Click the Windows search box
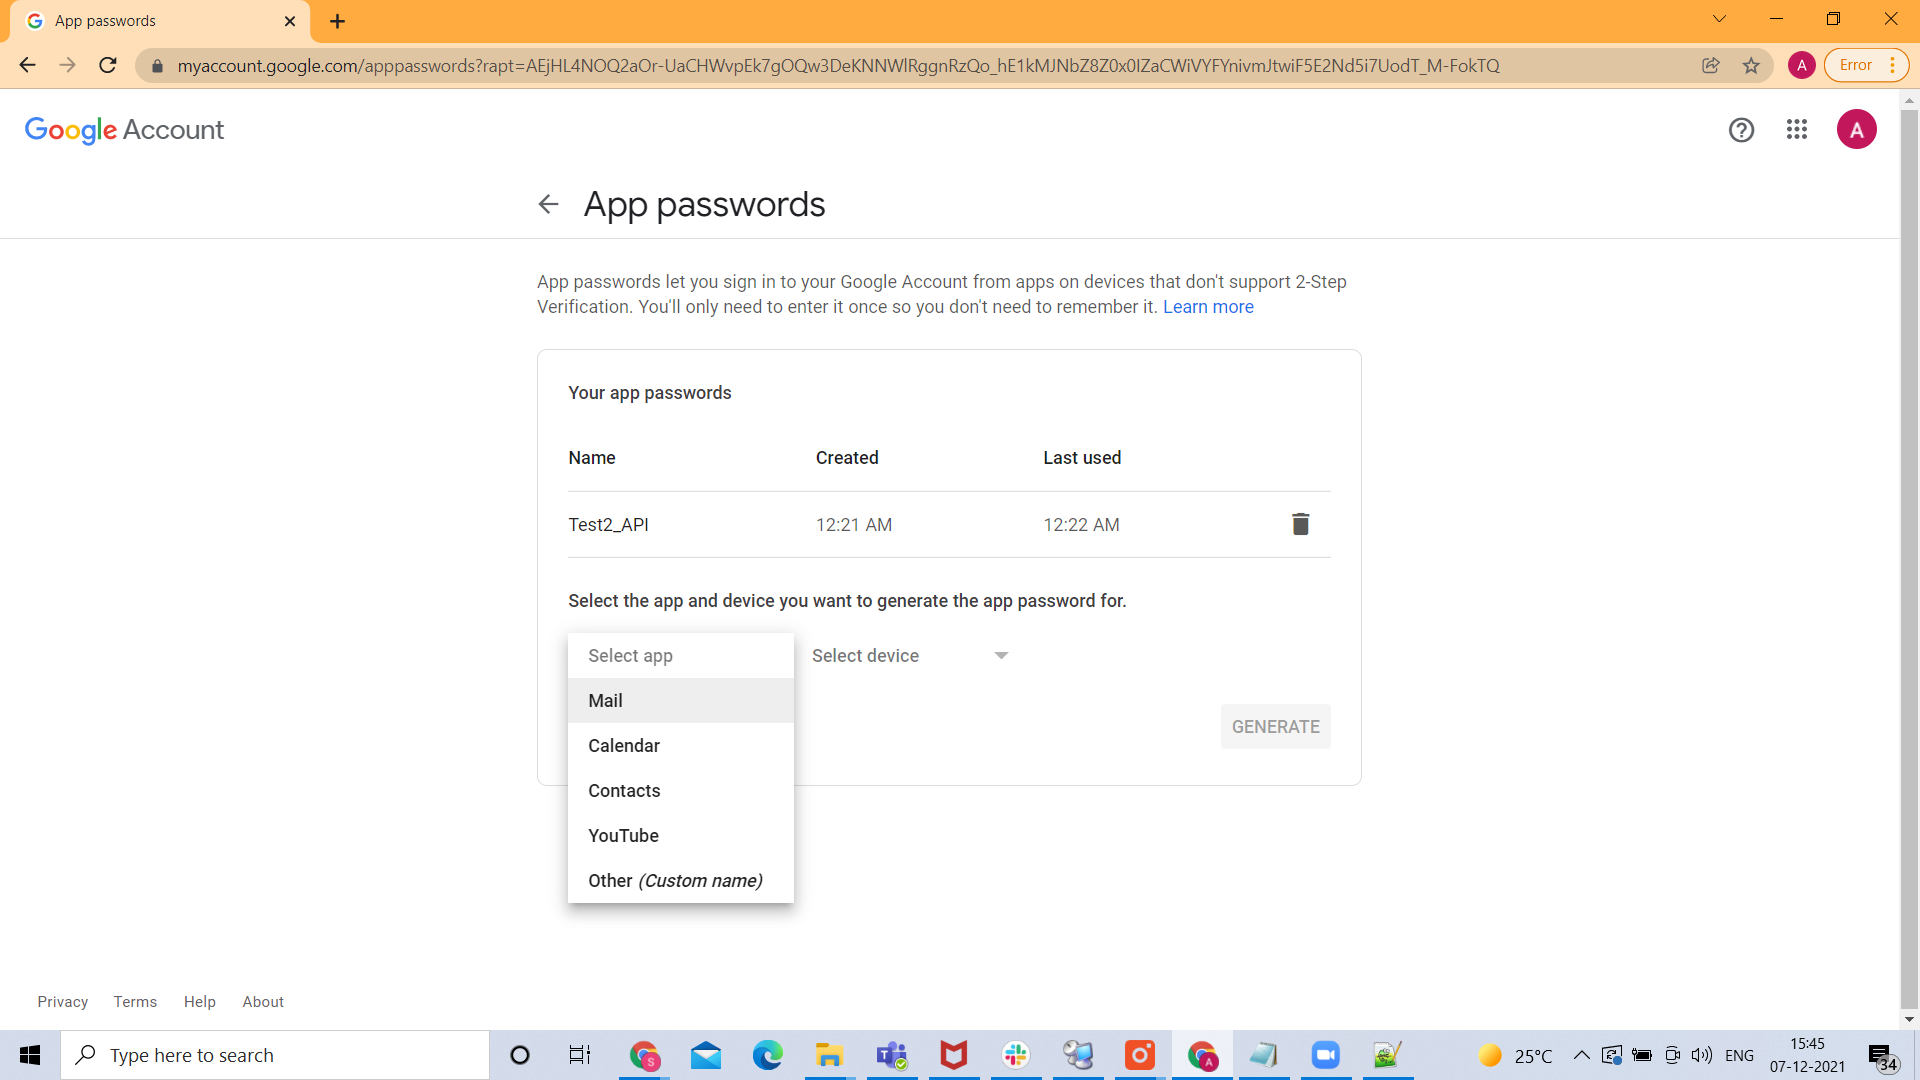Viewport: 1920px width, 1080px height. point(275,1055)
